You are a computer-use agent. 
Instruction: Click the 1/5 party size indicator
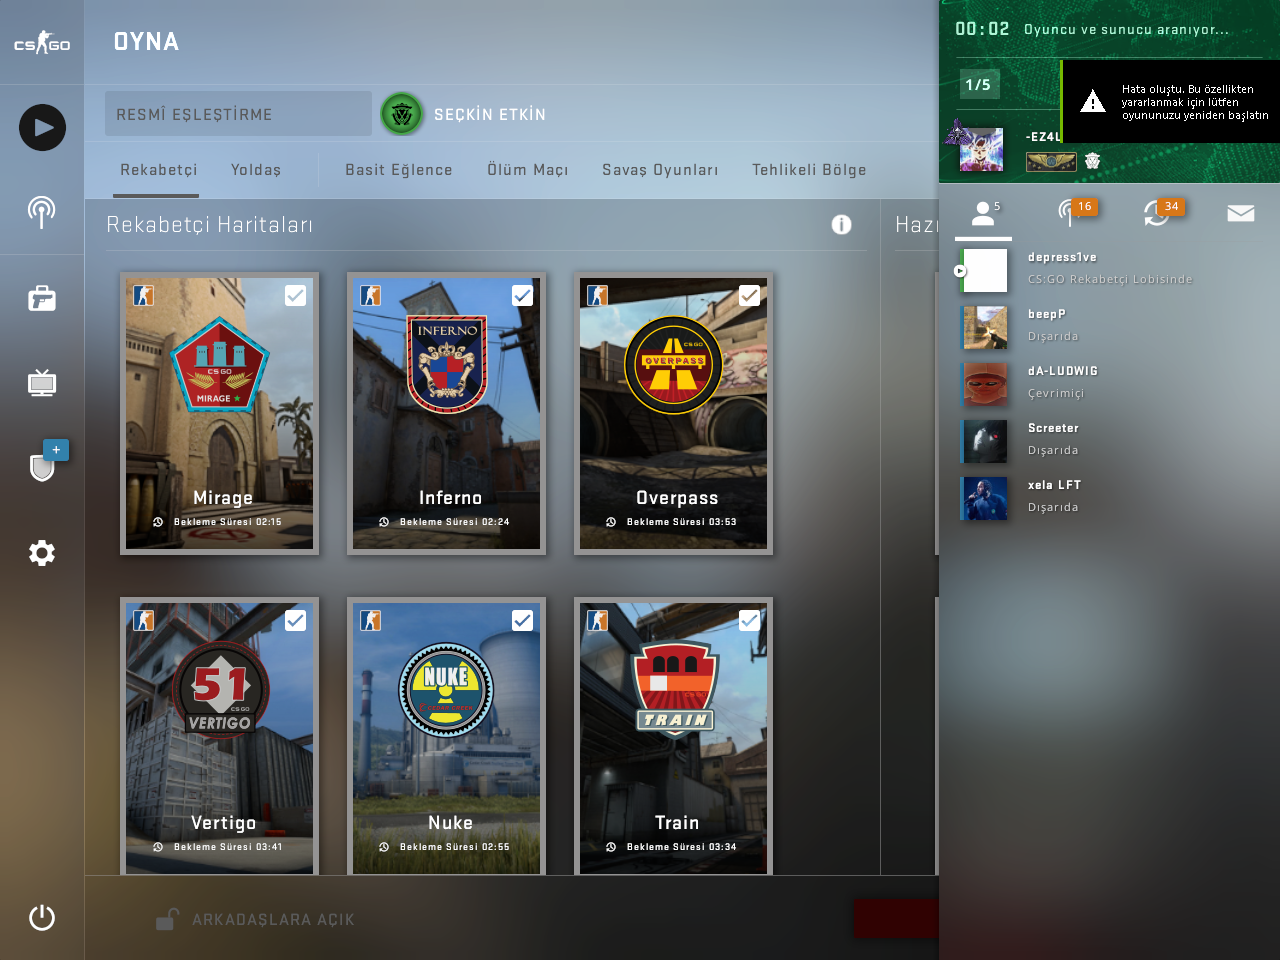point(979,85)
